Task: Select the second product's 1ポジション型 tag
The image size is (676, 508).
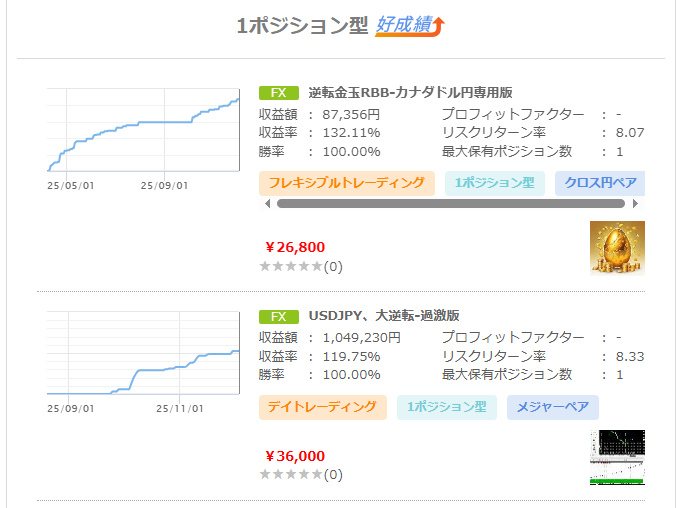Action: pos(446,407)
